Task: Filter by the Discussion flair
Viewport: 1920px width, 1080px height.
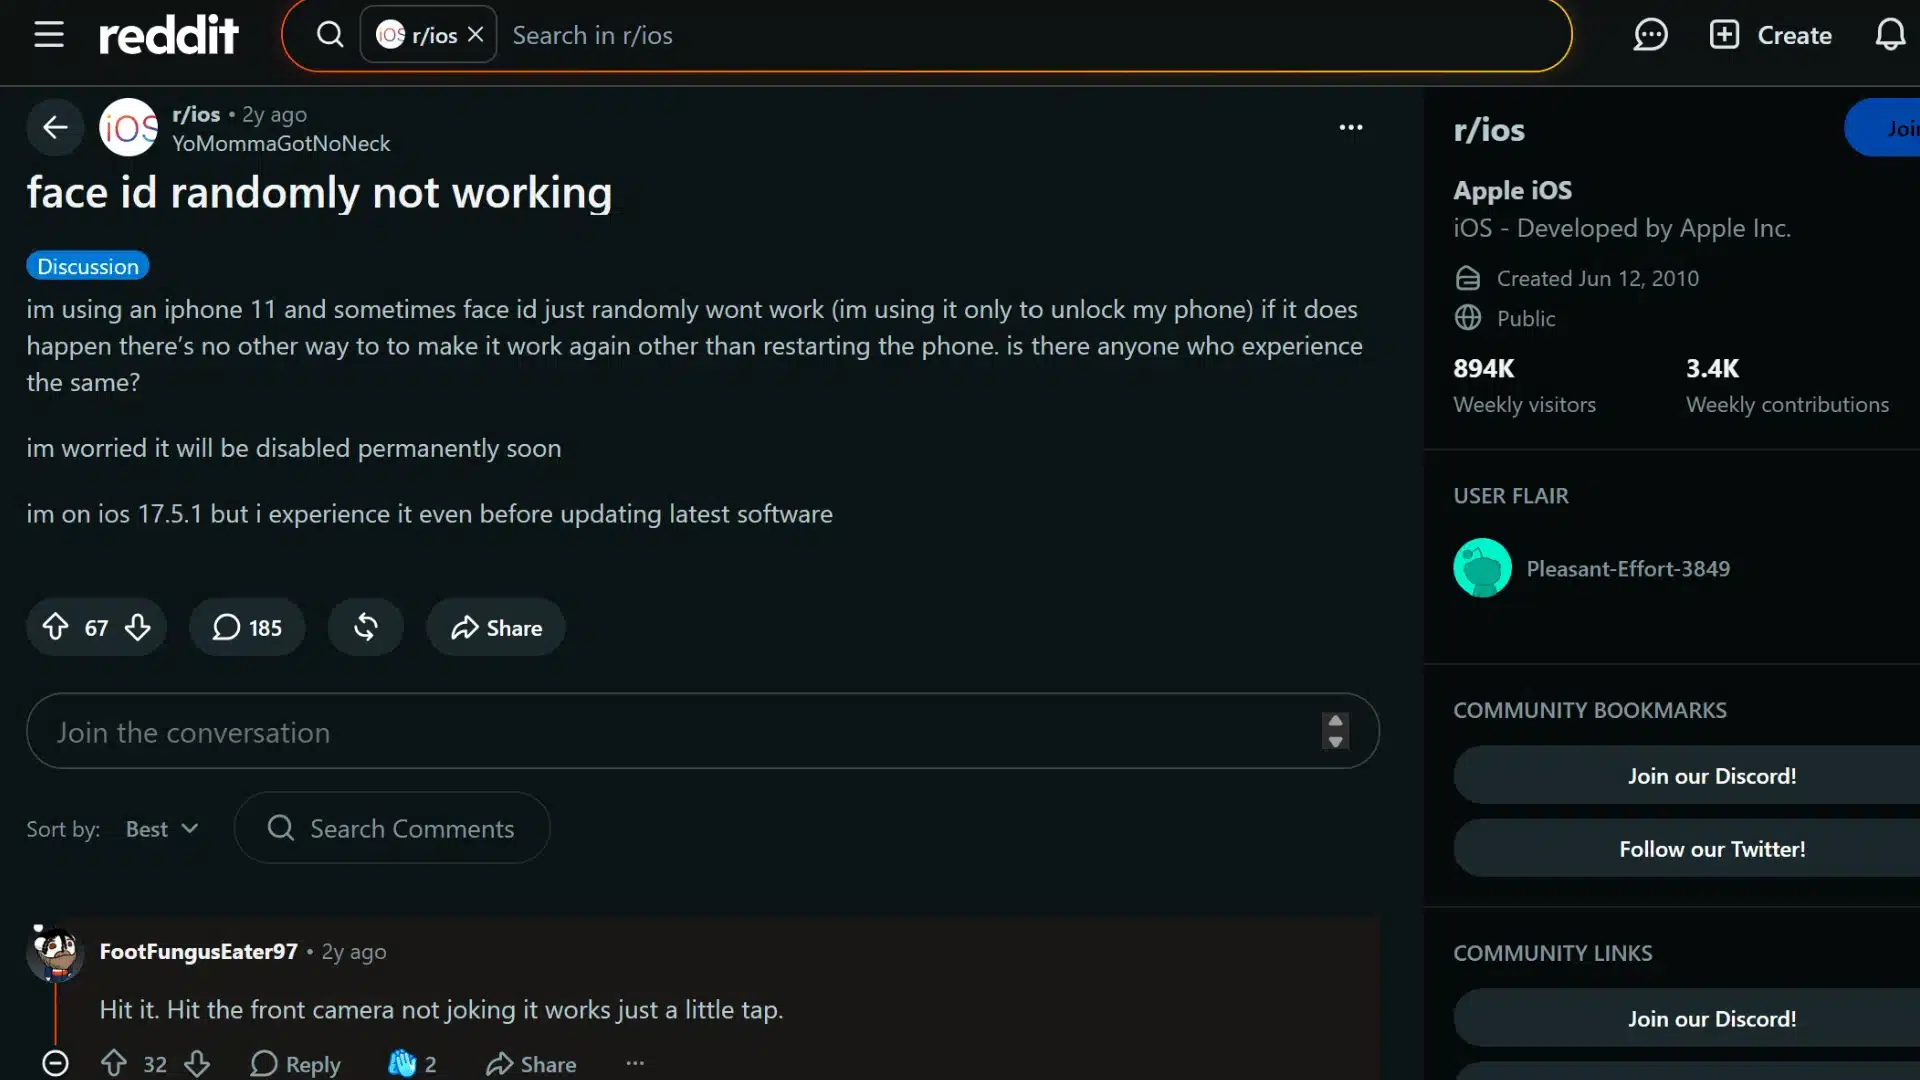Action: click(88, 266)
